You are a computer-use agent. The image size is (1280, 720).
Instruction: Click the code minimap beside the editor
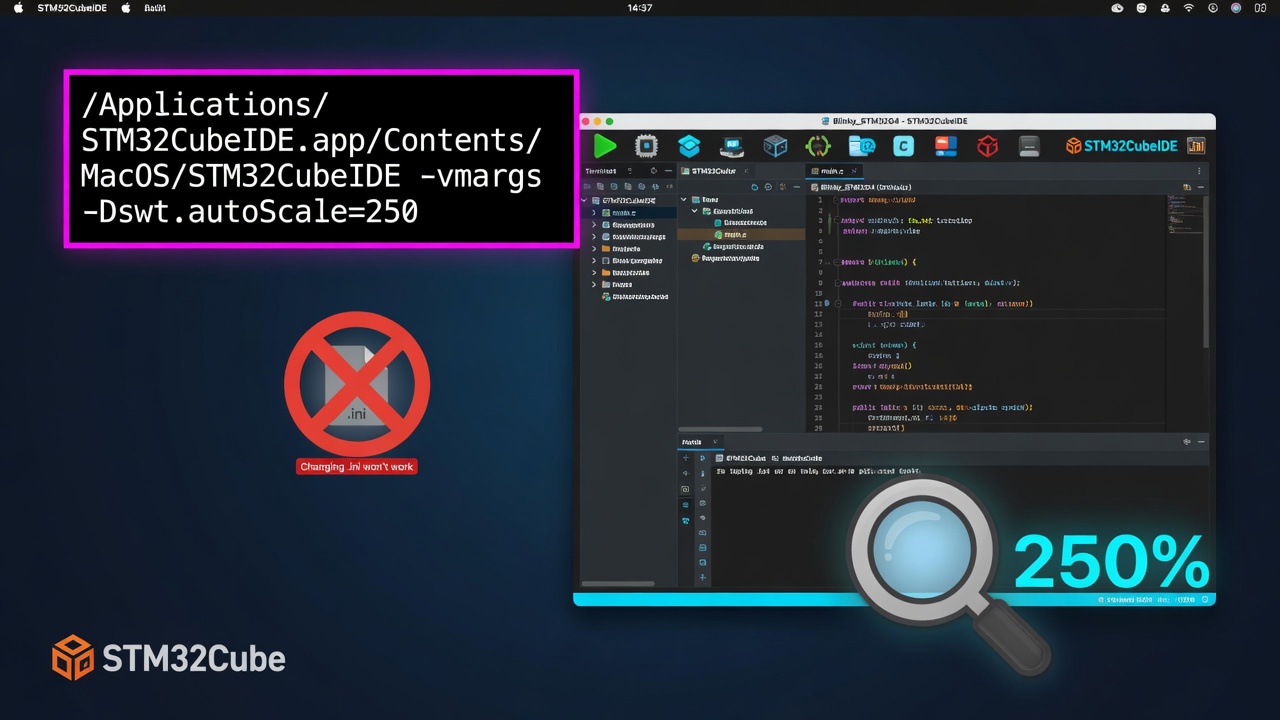[x=1183, y=215]
